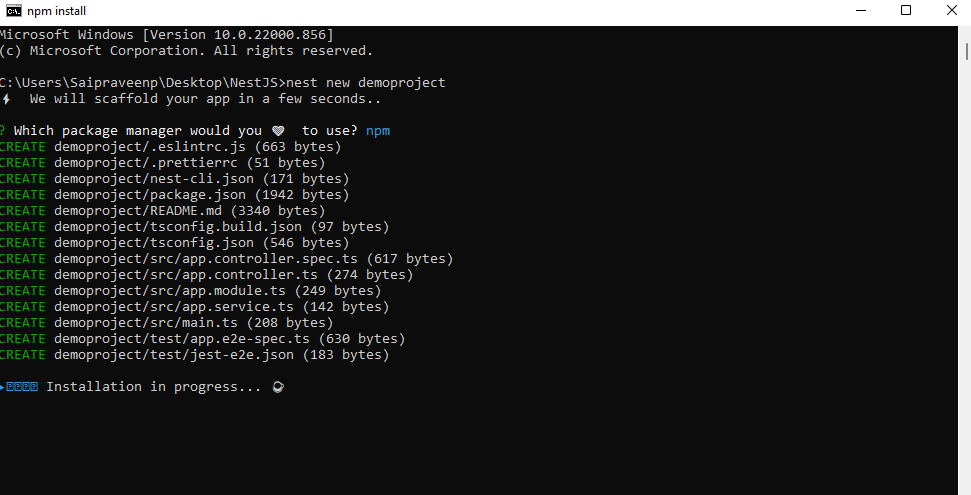Image resolution: width=971 pixels, height=495 pixels.
Task: Minimize the npm install window
Action: coord(861,11)
